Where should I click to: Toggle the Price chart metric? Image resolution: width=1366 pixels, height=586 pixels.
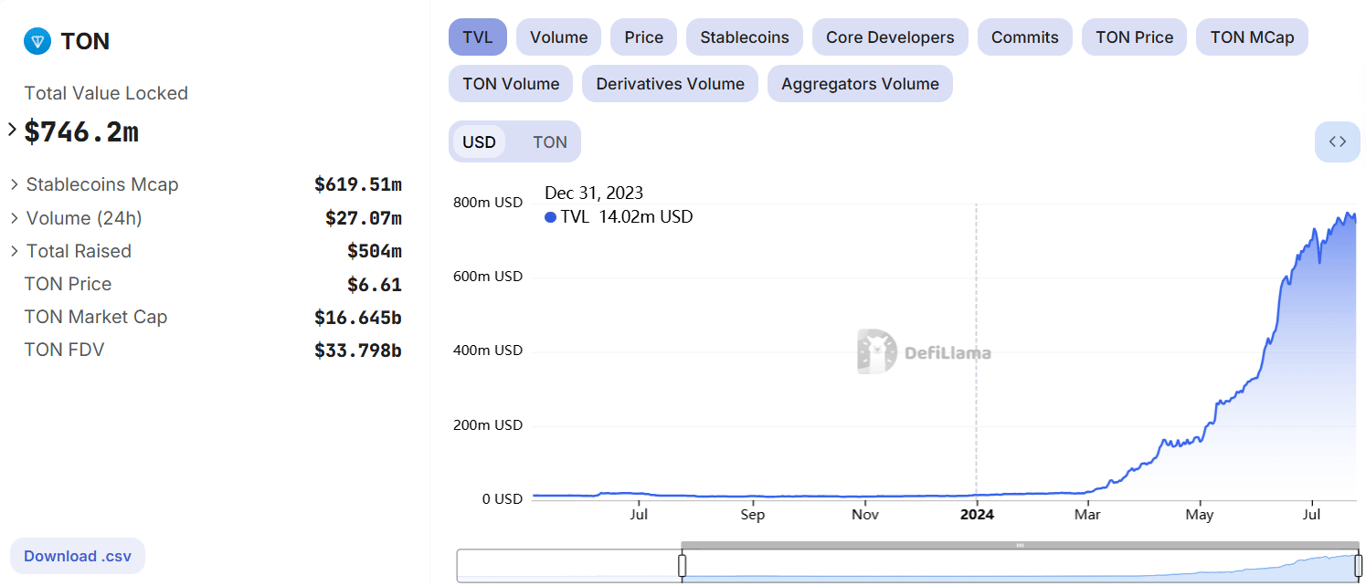644,37
